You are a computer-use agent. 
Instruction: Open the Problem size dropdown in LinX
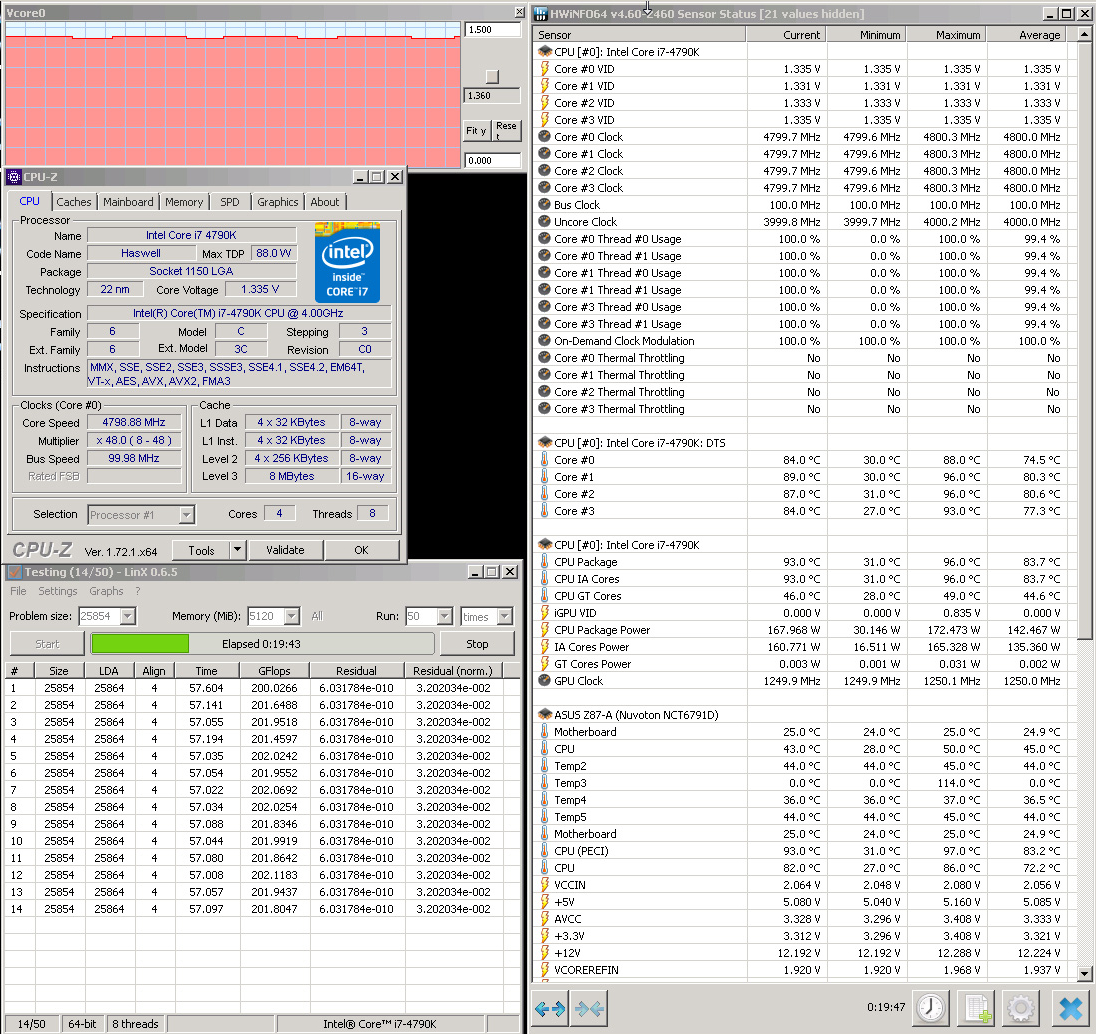[128, 616]
